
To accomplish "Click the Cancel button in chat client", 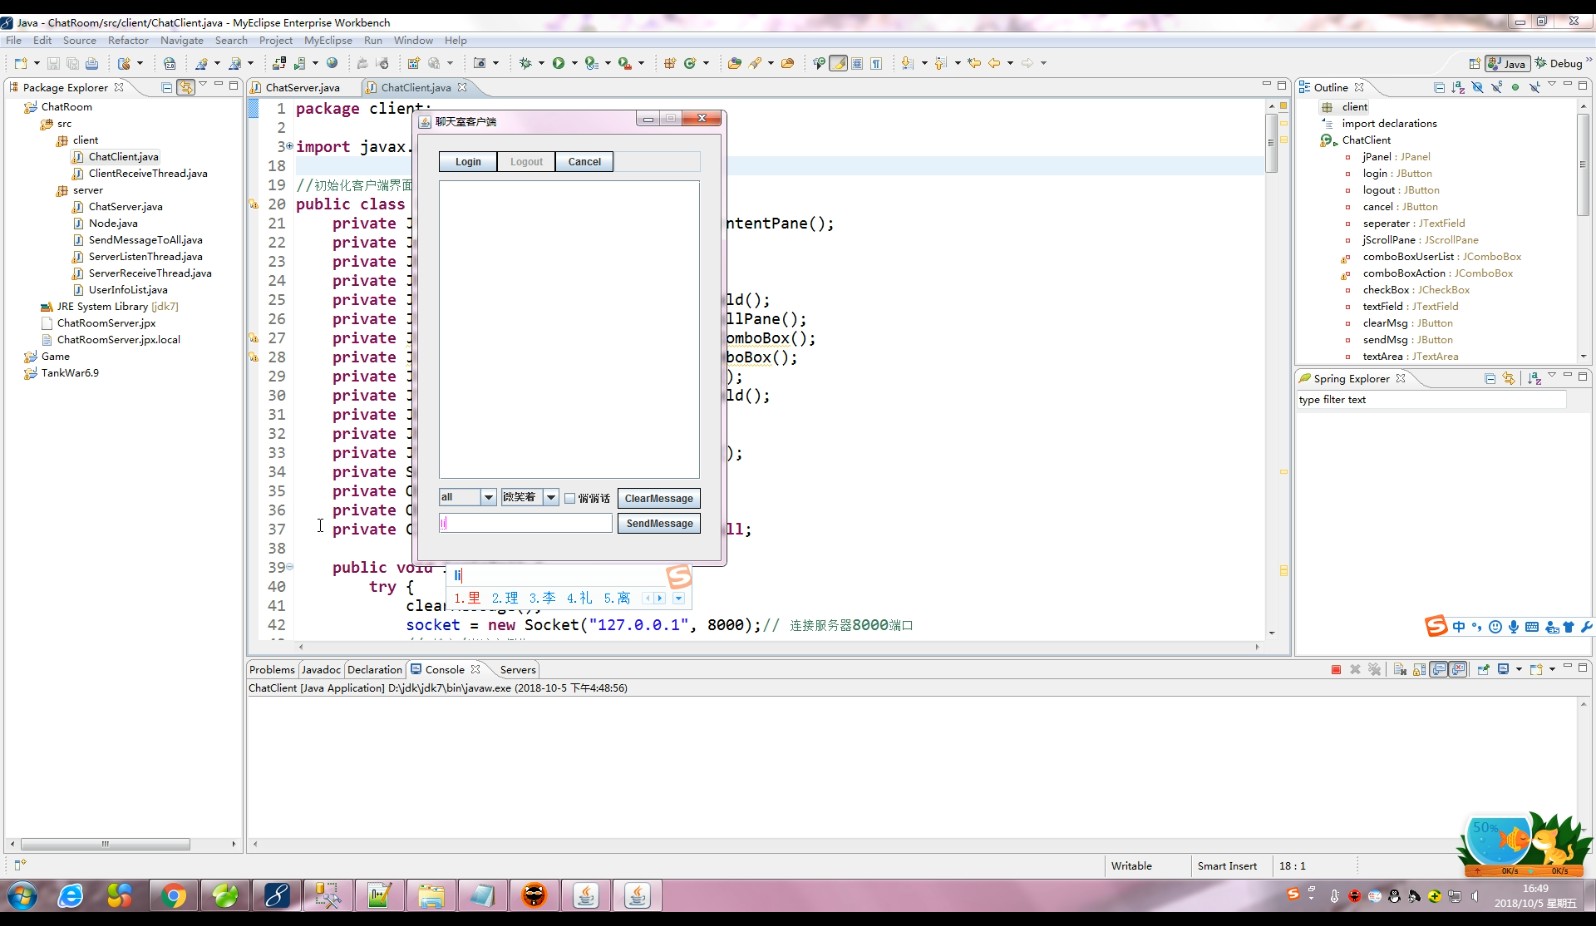I will (585, 162).
